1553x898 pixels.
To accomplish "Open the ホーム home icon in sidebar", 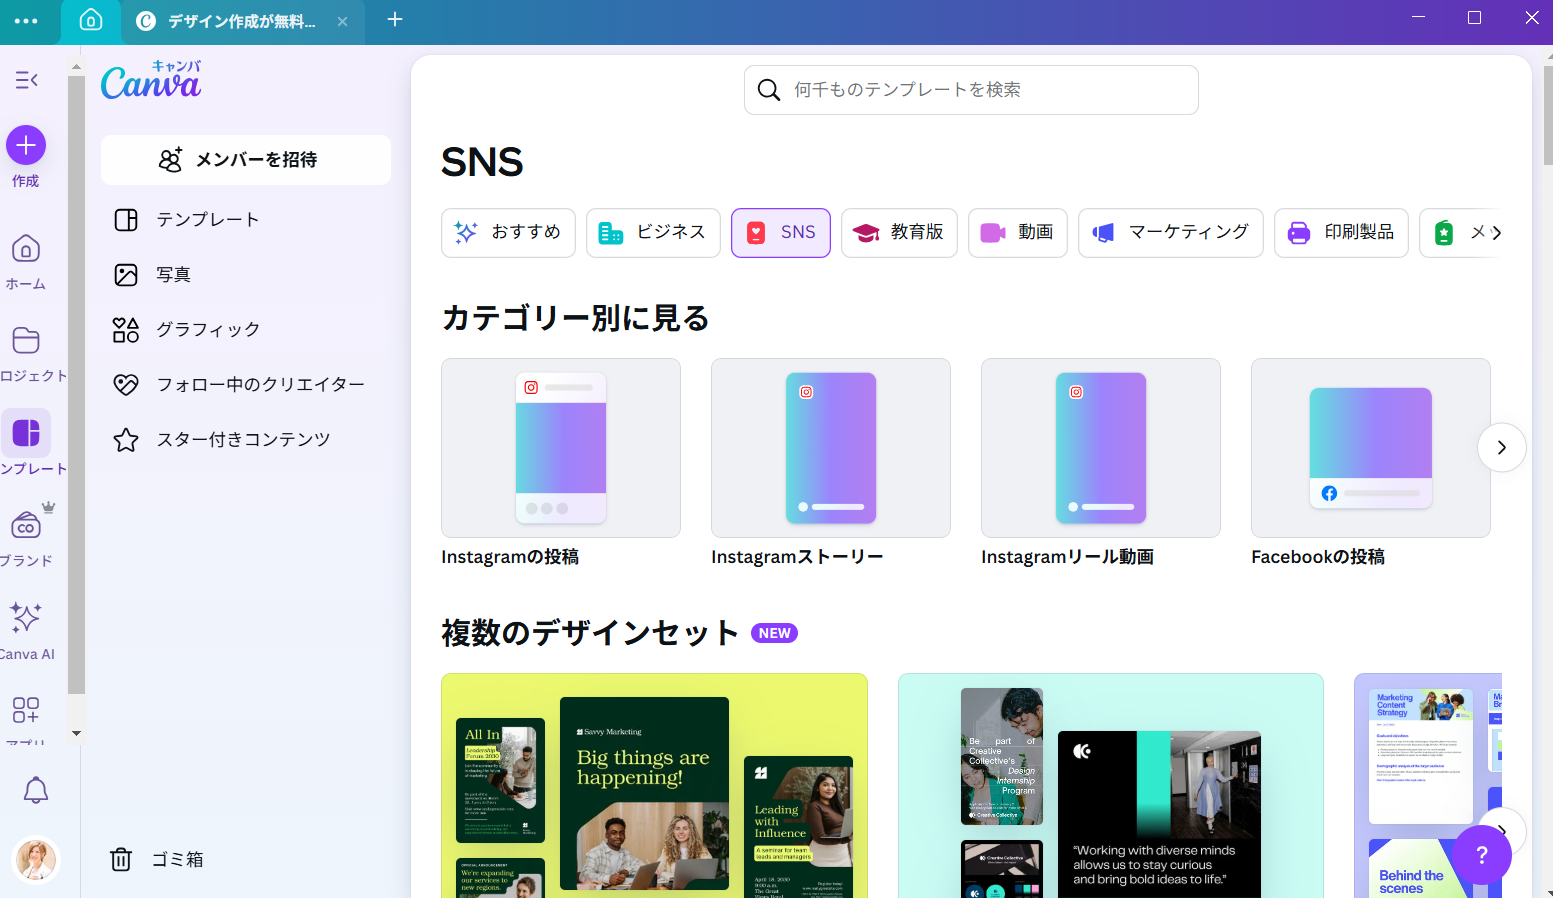I will [x=26, y=250].
